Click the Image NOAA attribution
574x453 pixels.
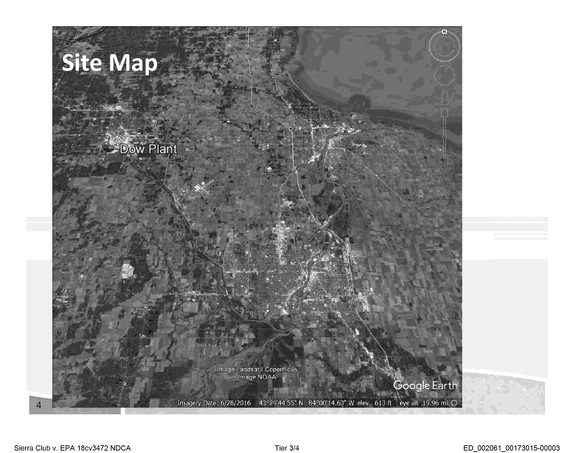[x=257, y=377]
